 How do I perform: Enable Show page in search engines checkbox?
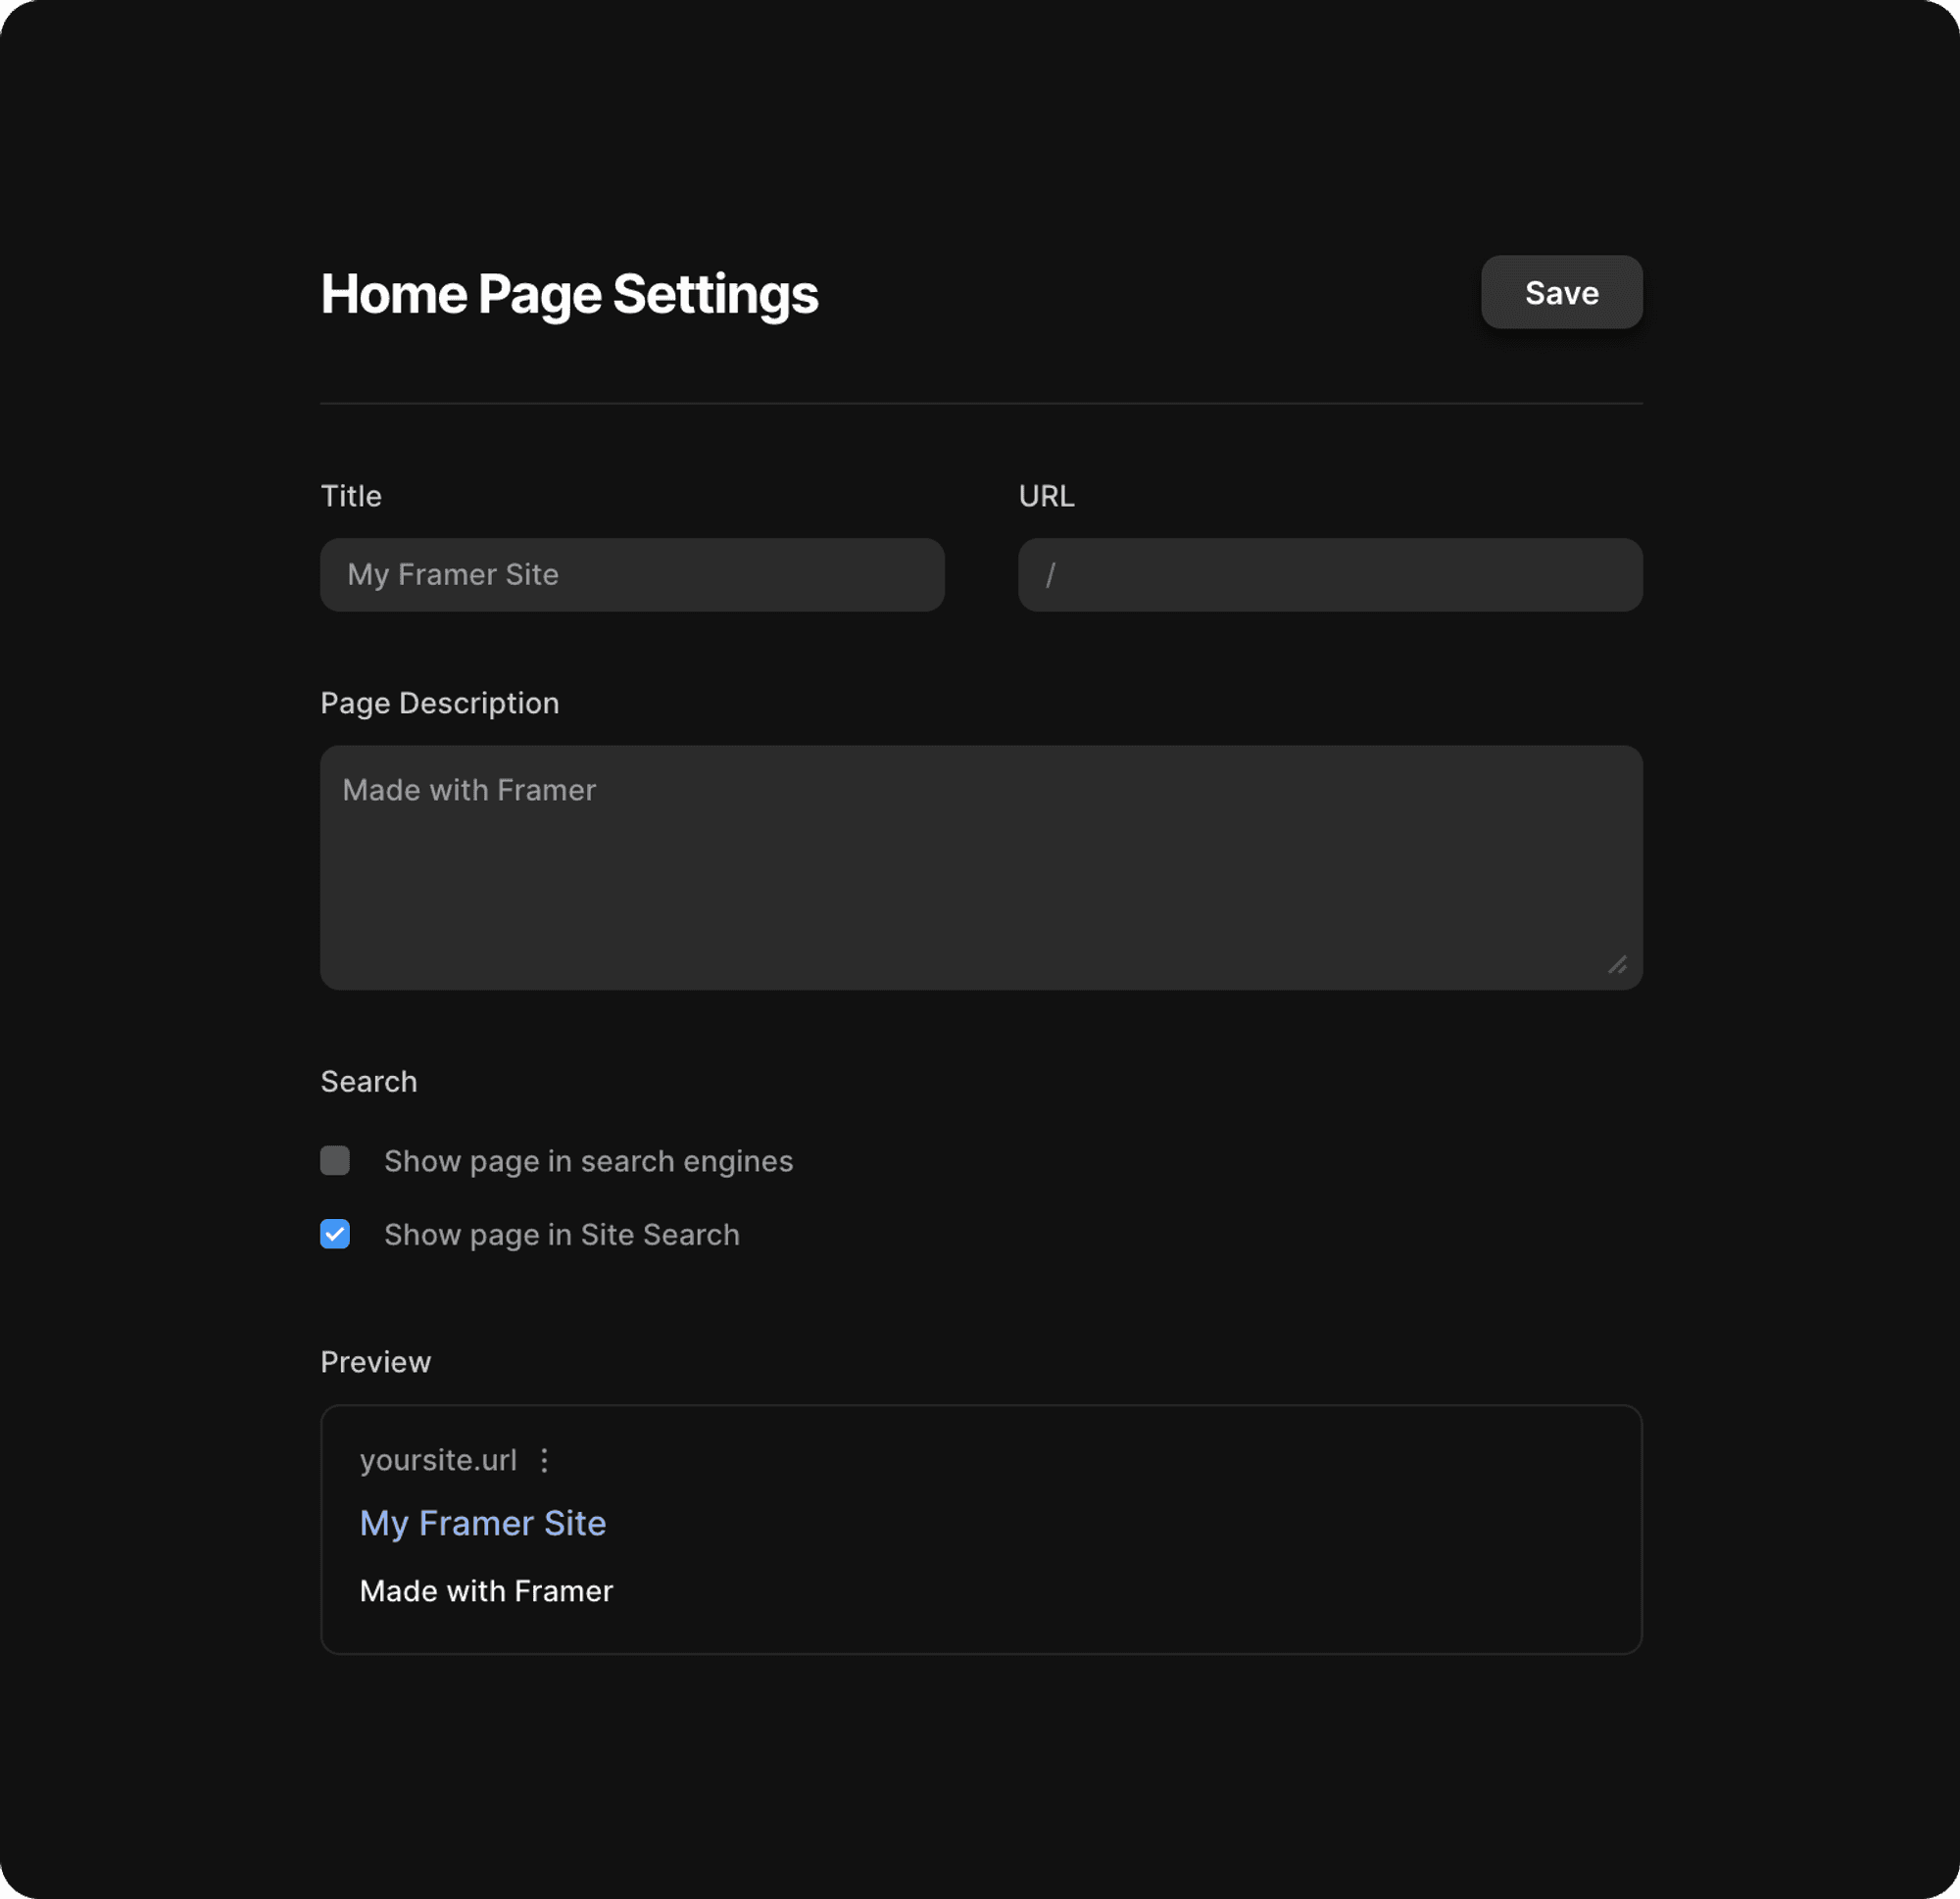pyautogui.click(x=335, y=1160)
